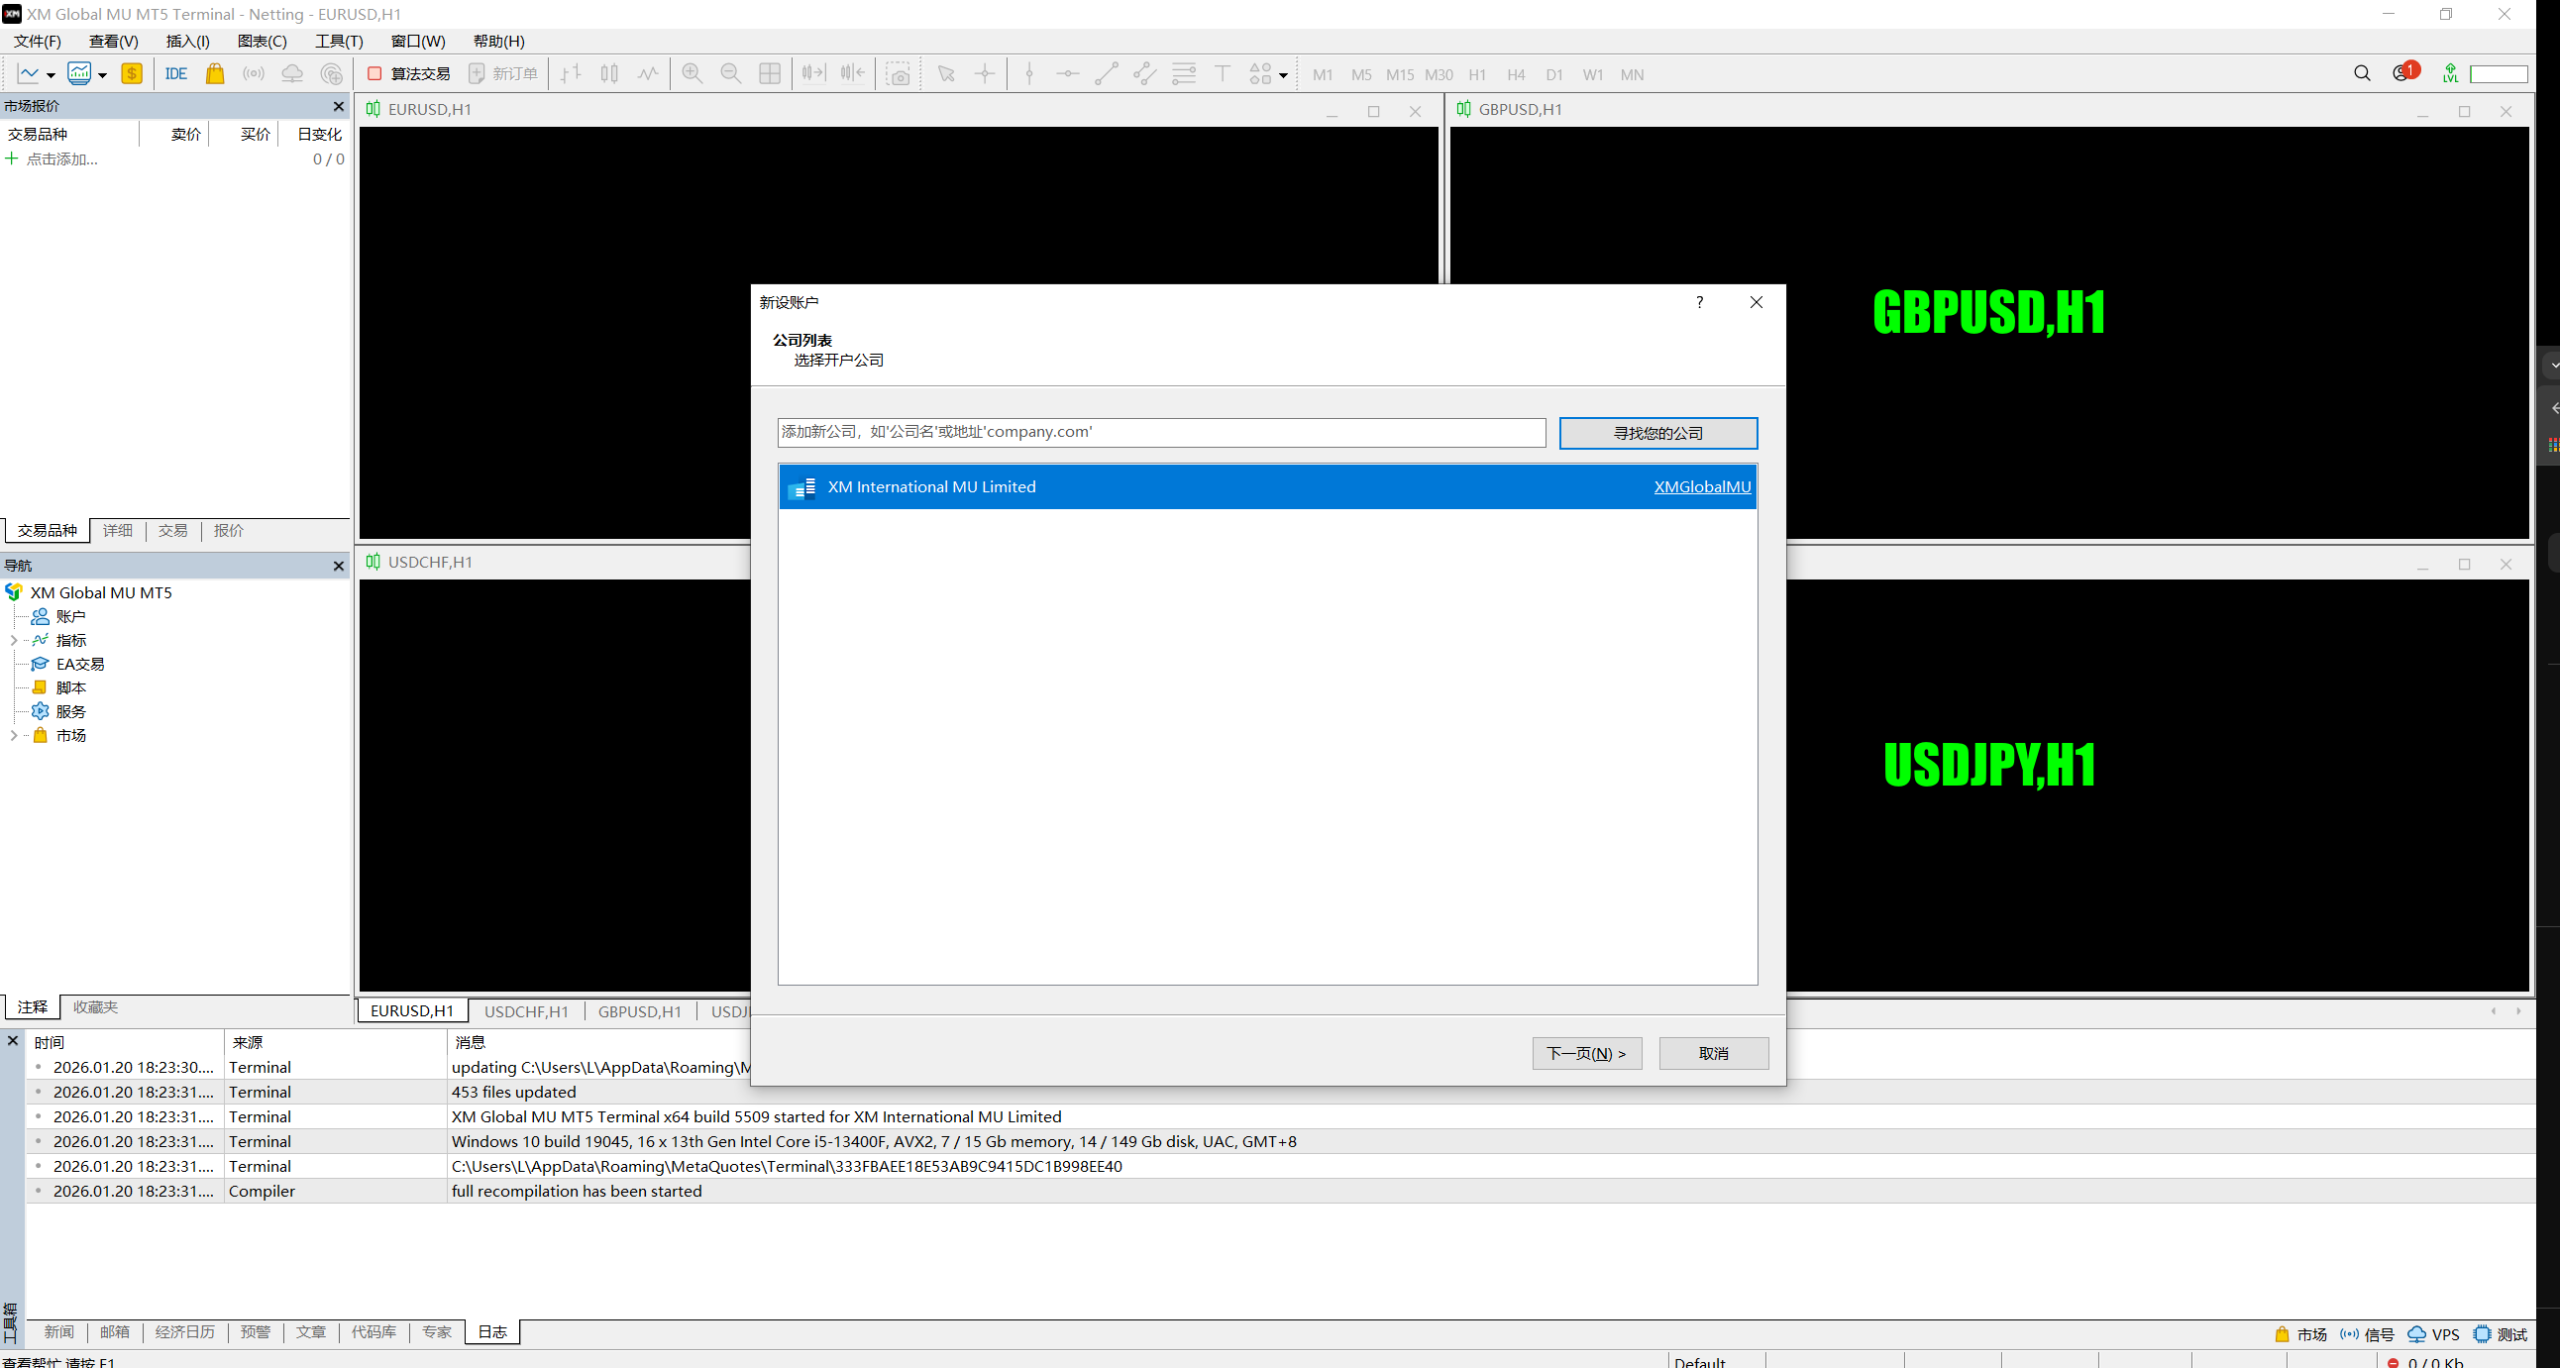Switch to the USDCHF,H1 chart tab
Image resolution: width=2560 pixels, height=1368 pixels.
tap(526, 1011)
